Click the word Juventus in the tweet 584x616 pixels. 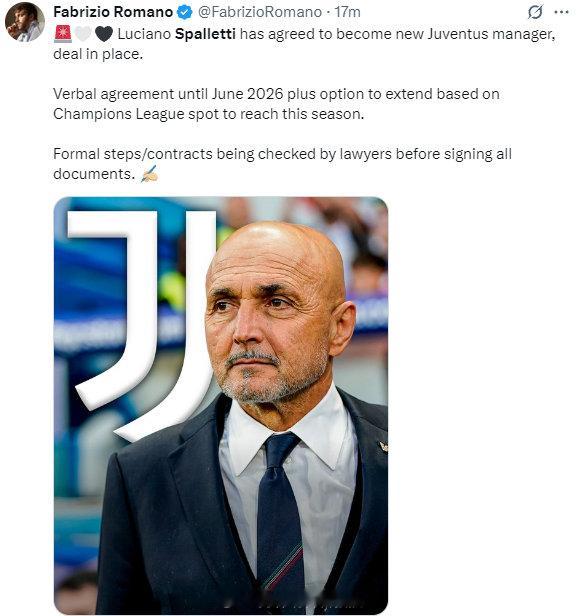click(x=458, y=34)
